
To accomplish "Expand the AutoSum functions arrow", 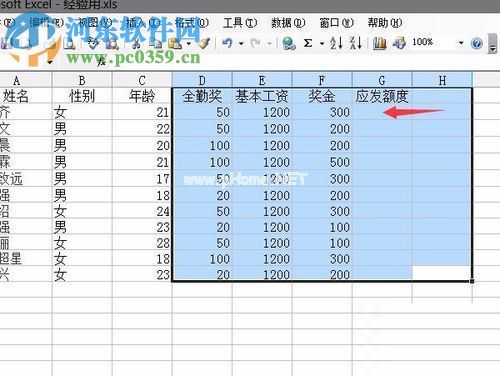I will point(322,43).
